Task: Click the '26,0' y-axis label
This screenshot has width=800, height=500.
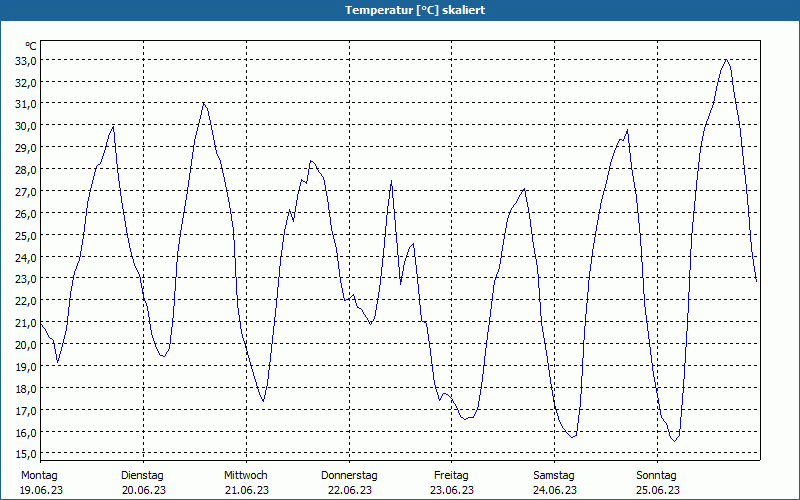Action: click(26, 214)
